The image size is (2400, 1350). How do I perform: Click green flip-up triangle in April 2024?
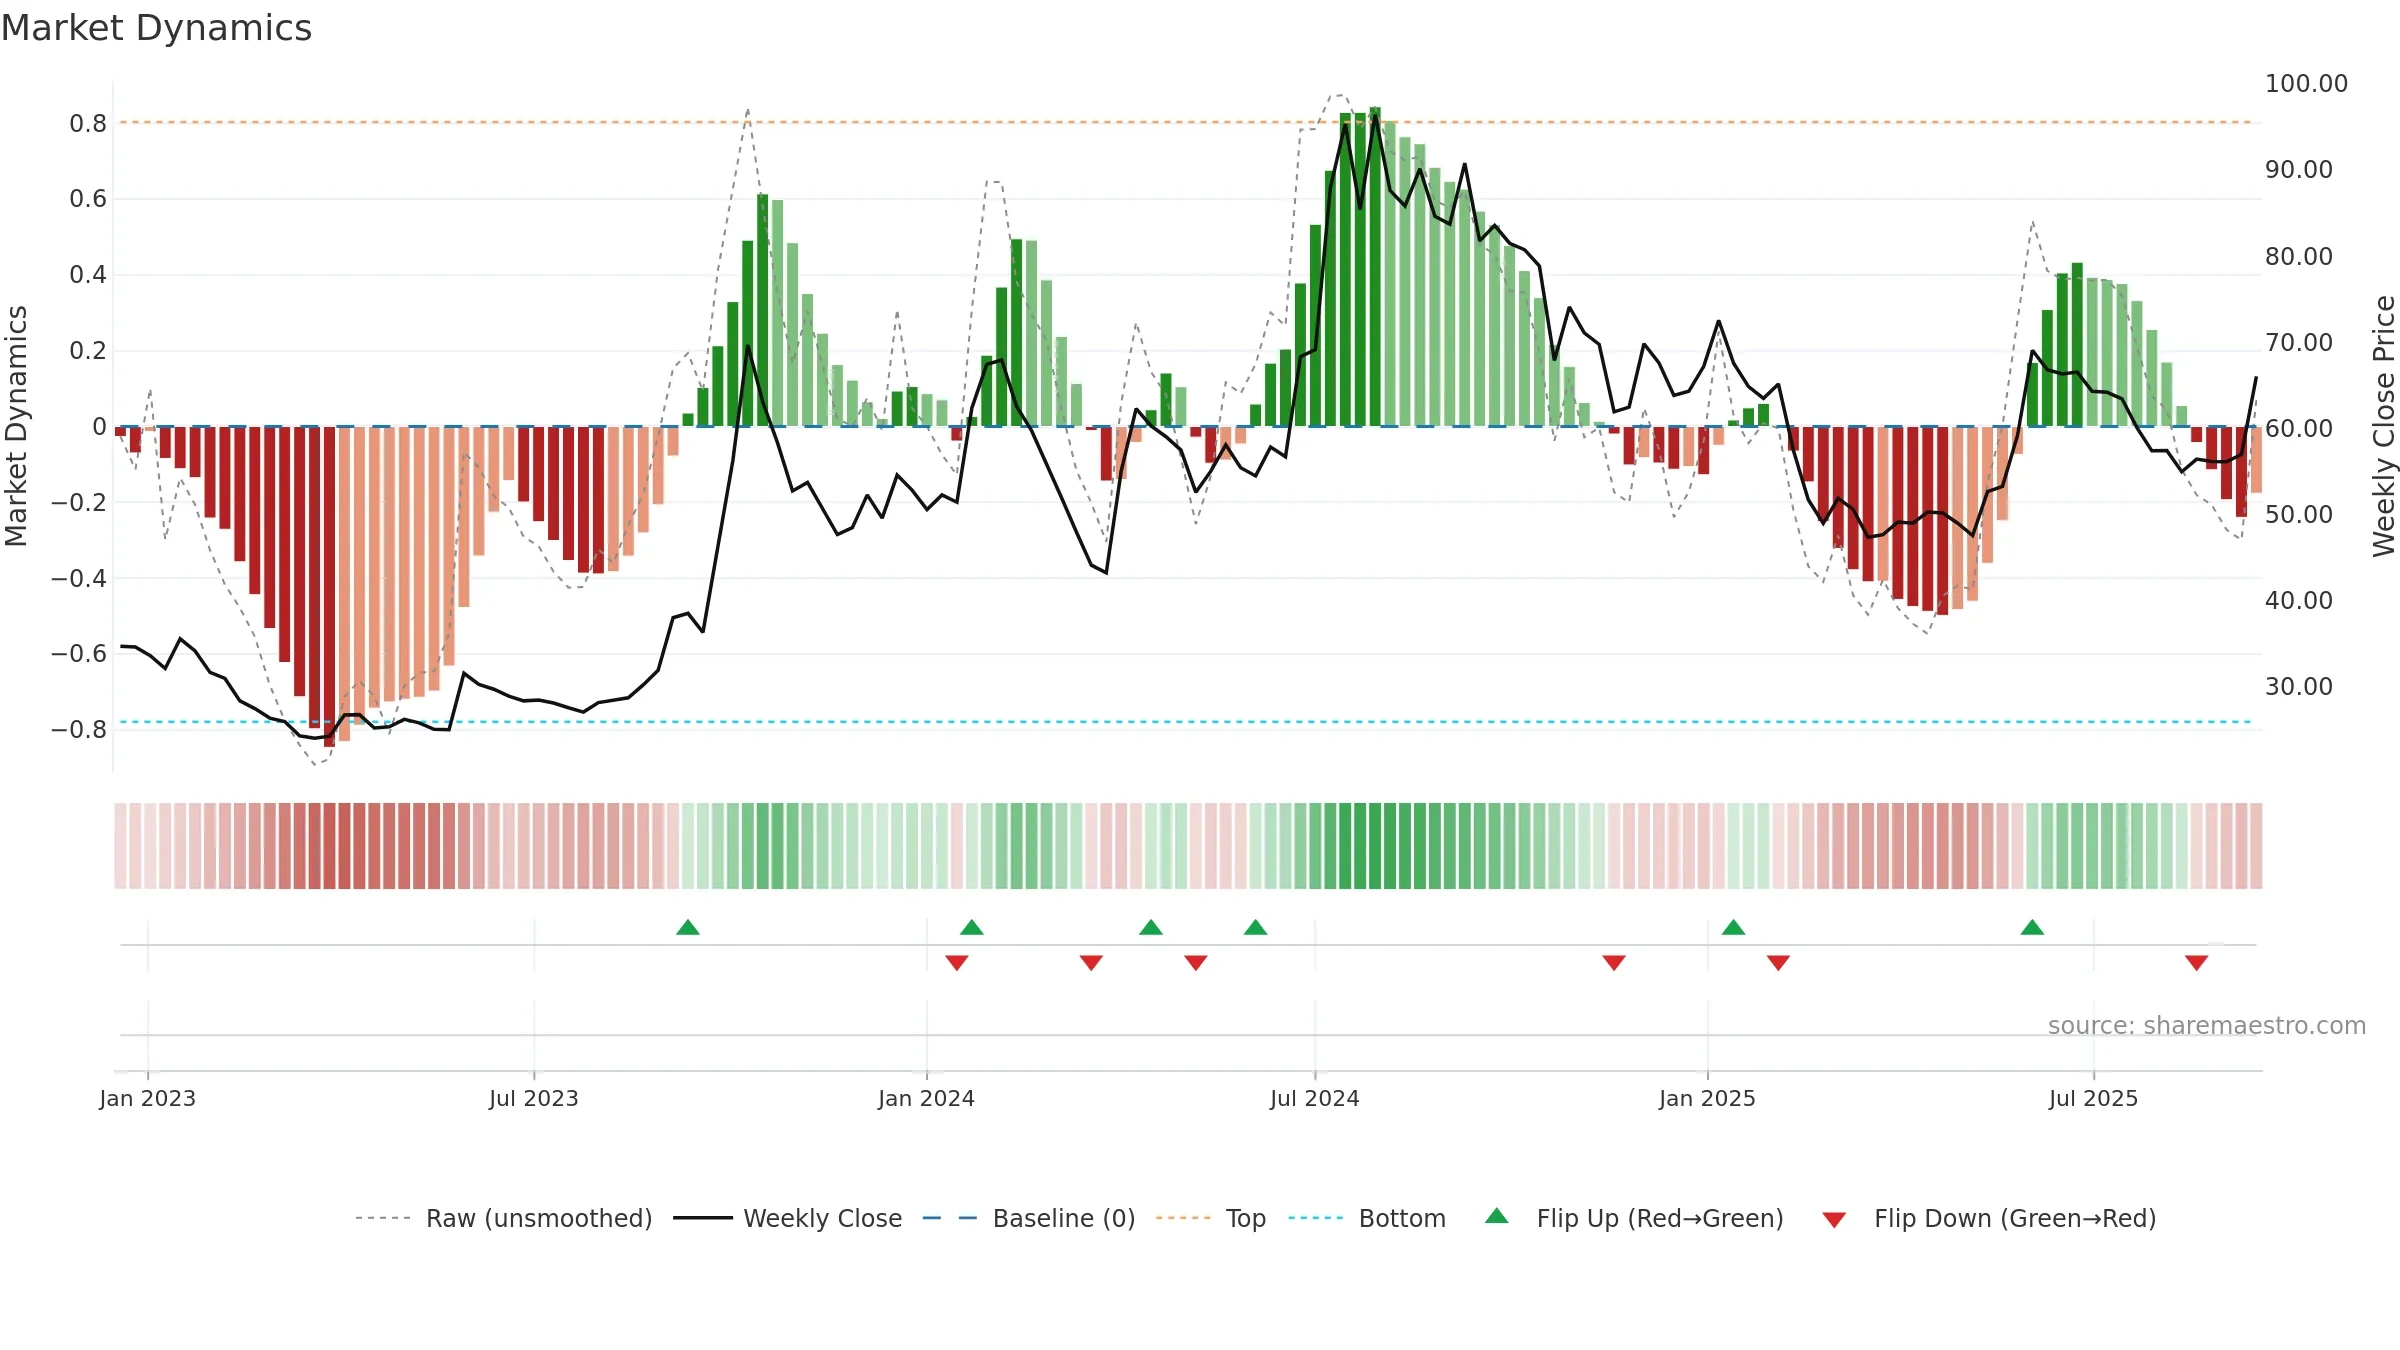tap(1151, 928)
